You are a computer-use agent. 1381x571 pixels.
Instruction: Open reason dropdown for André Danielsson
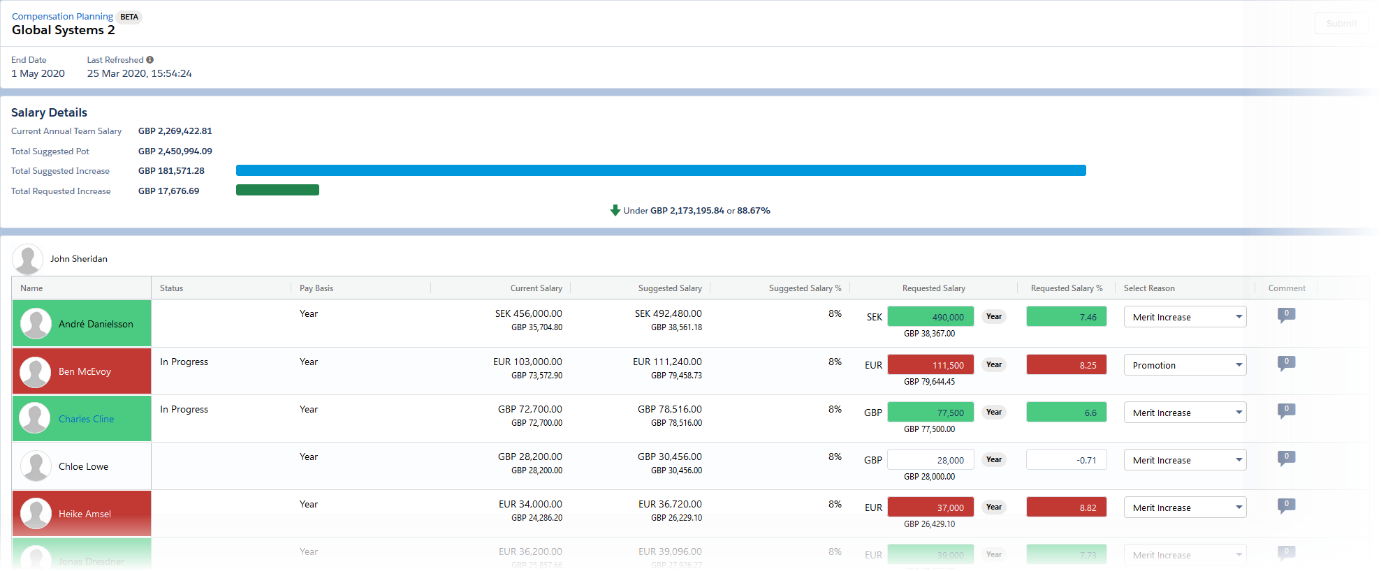pos(1185,317)
